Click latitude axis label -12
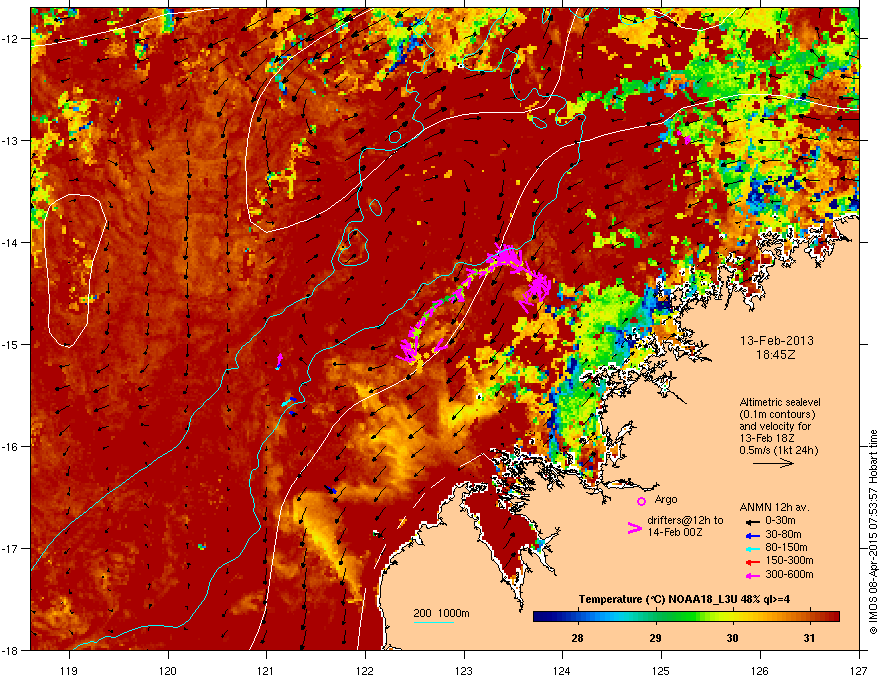 [10, 39]
